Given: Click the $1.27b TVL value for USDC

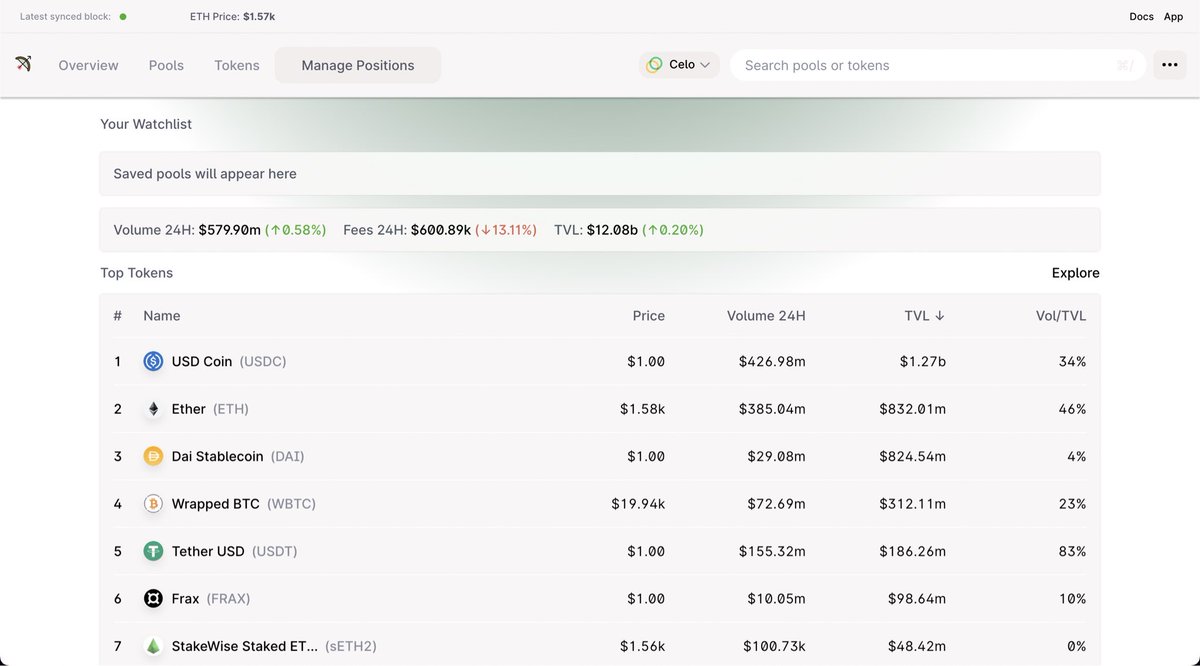Looking at the screenshot, I should pyautogui.click(x=921, y=361).
